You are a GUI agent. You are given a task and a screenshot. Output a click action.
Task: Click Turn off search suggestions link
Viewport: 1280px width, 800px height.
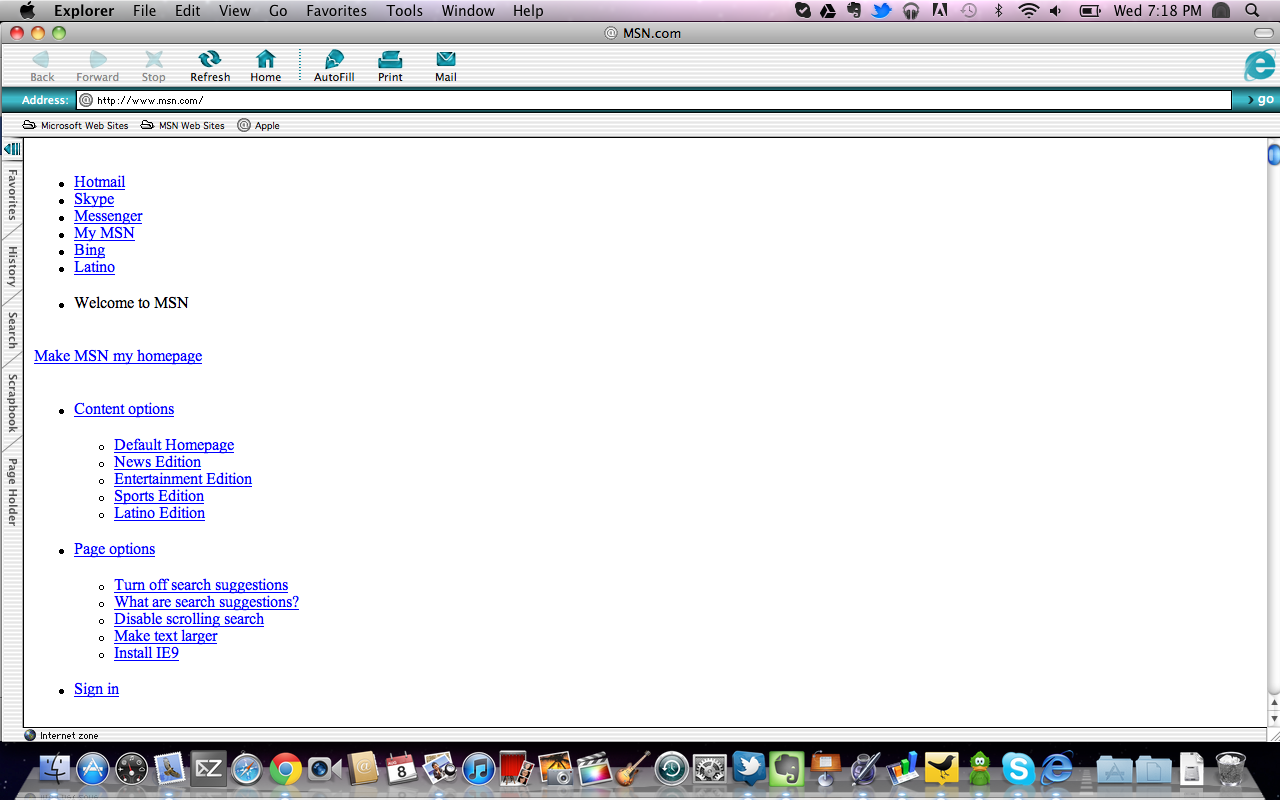[x=201, y=585]
